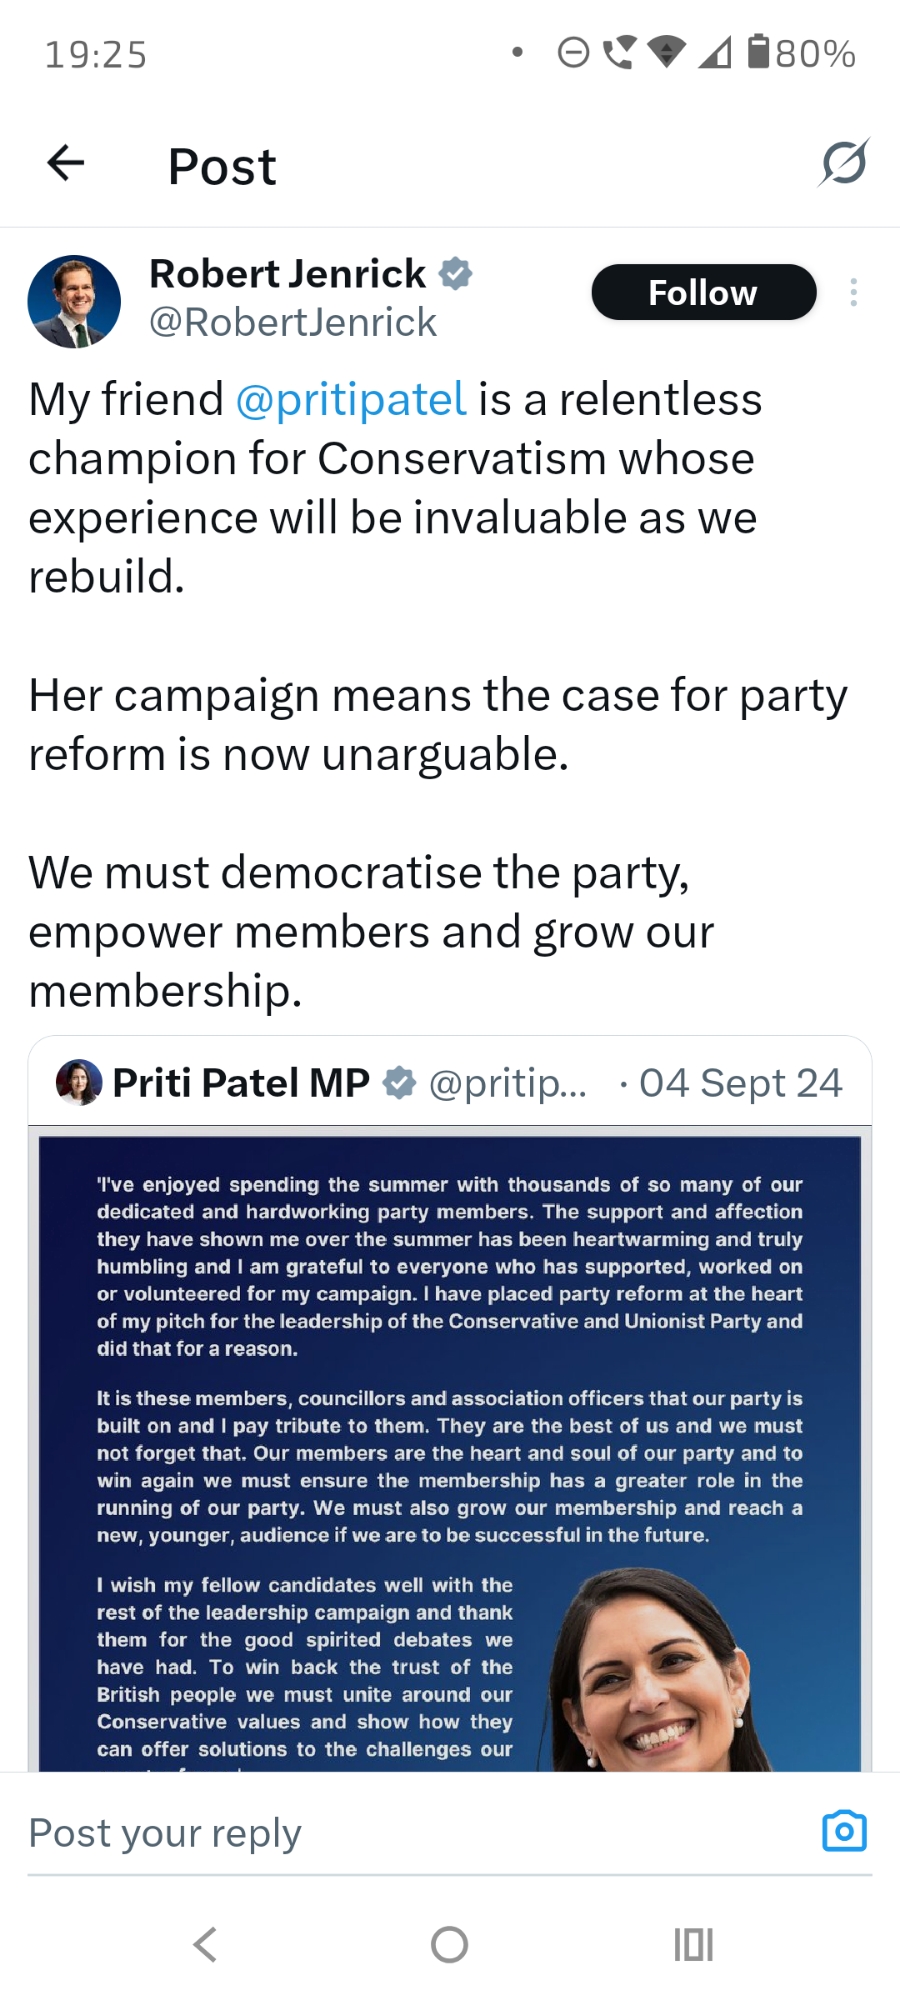Open the three-dot post options menu
Image resolution: width=900 pixels, height=2000 pixels.
pyautogui.click(x=853, y=292)
